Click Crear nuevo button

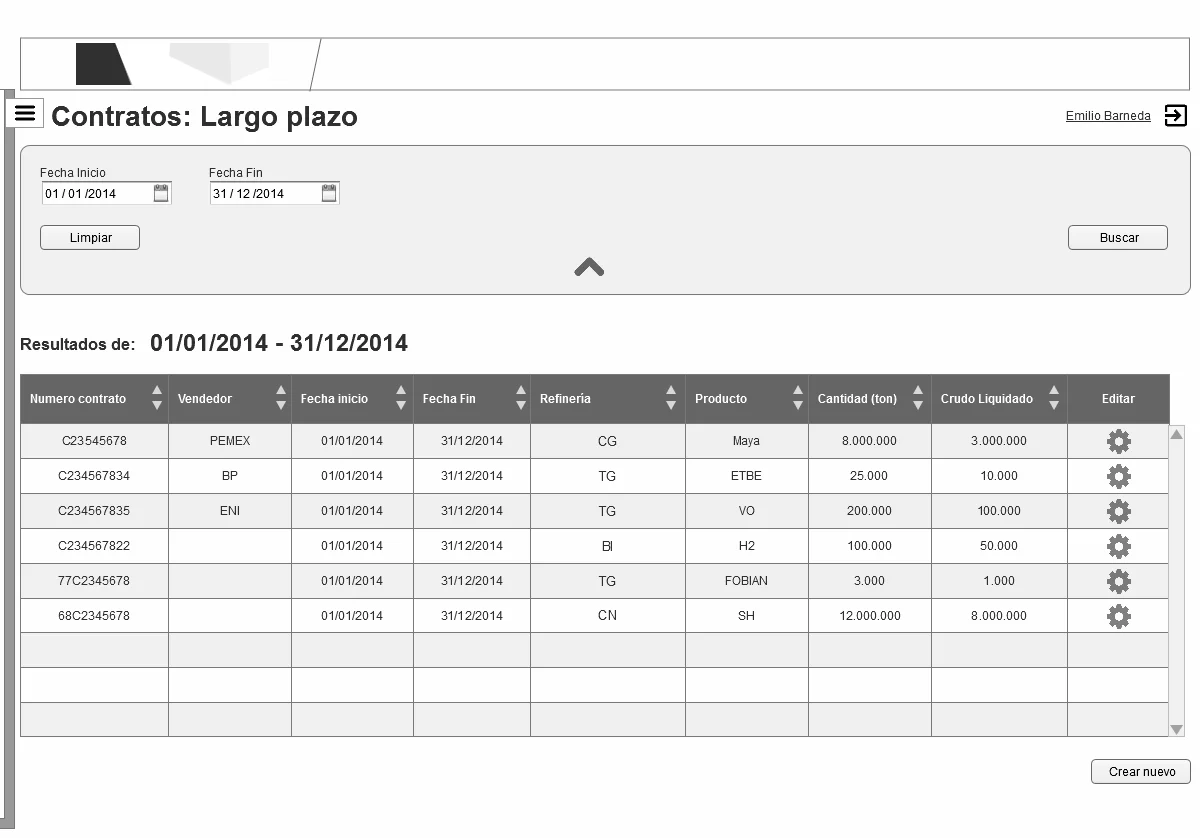pos(1141,772)
